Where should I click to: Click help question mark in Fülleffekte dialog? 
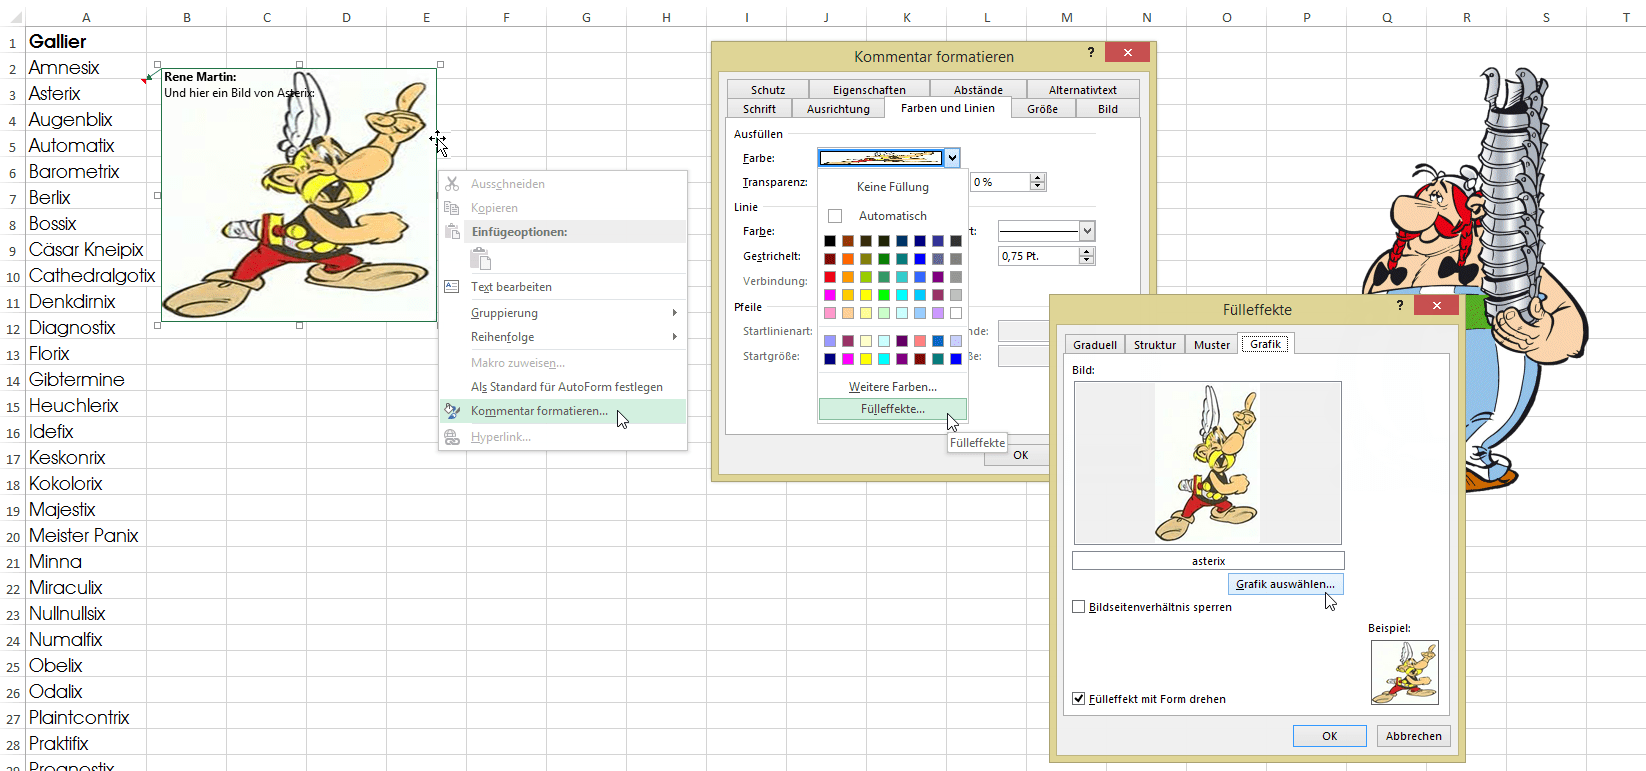coord(1400,305)
